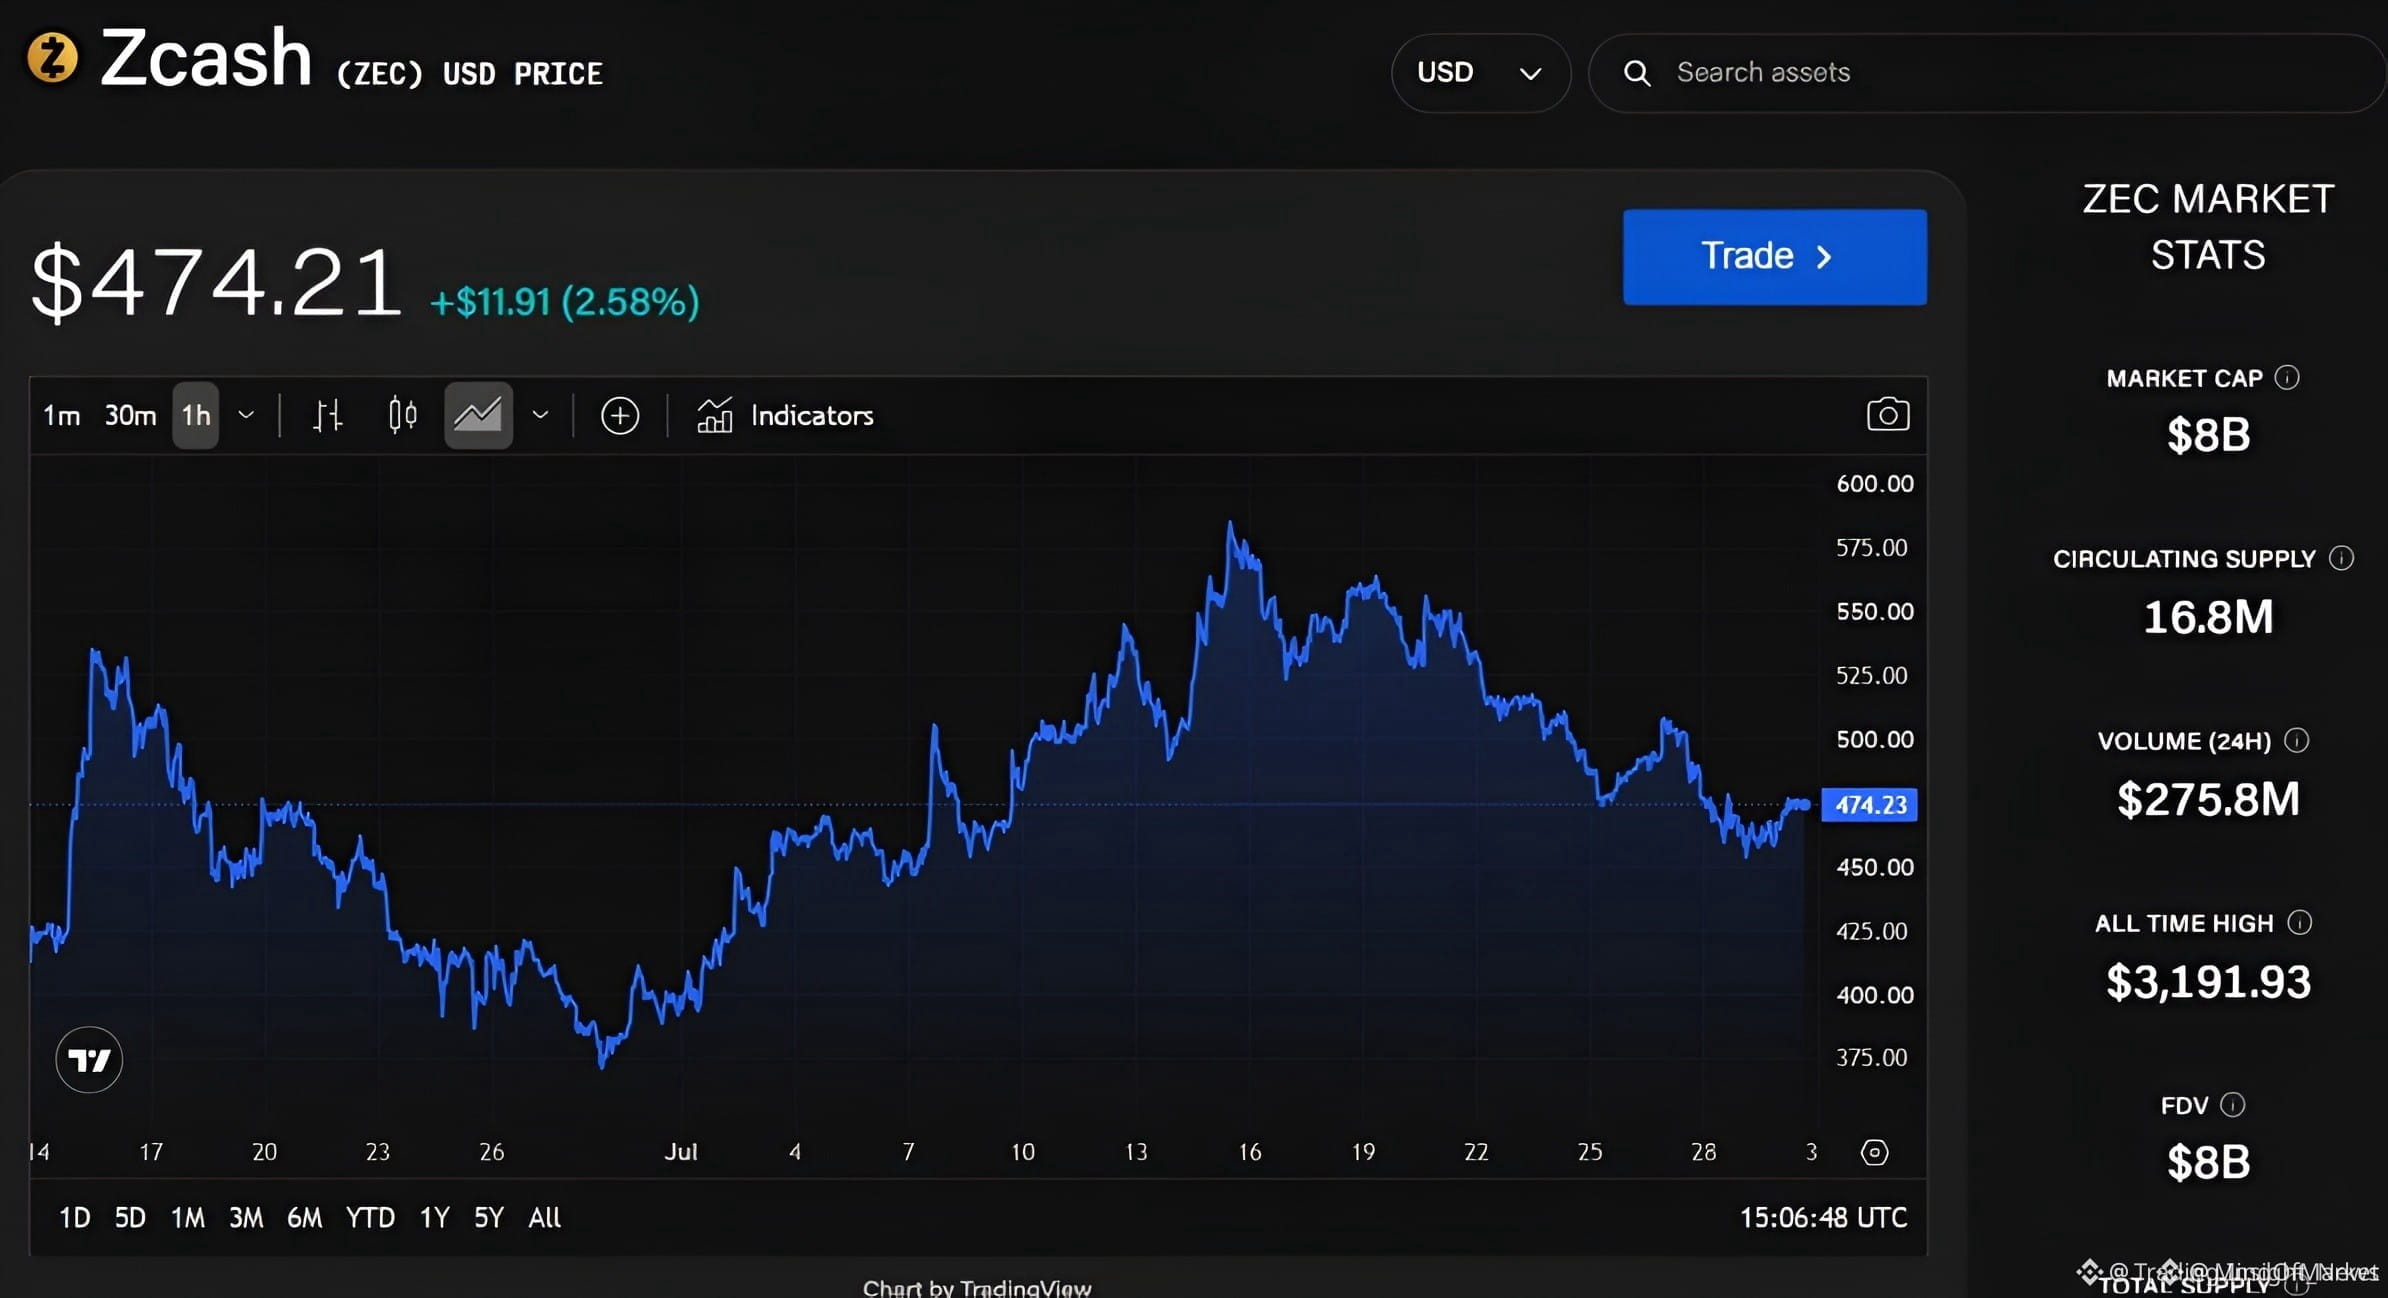The height and width of the screenshot is (1298, 2388).
Task: Select the 1h interval
Action: click(x=196, y=415)
